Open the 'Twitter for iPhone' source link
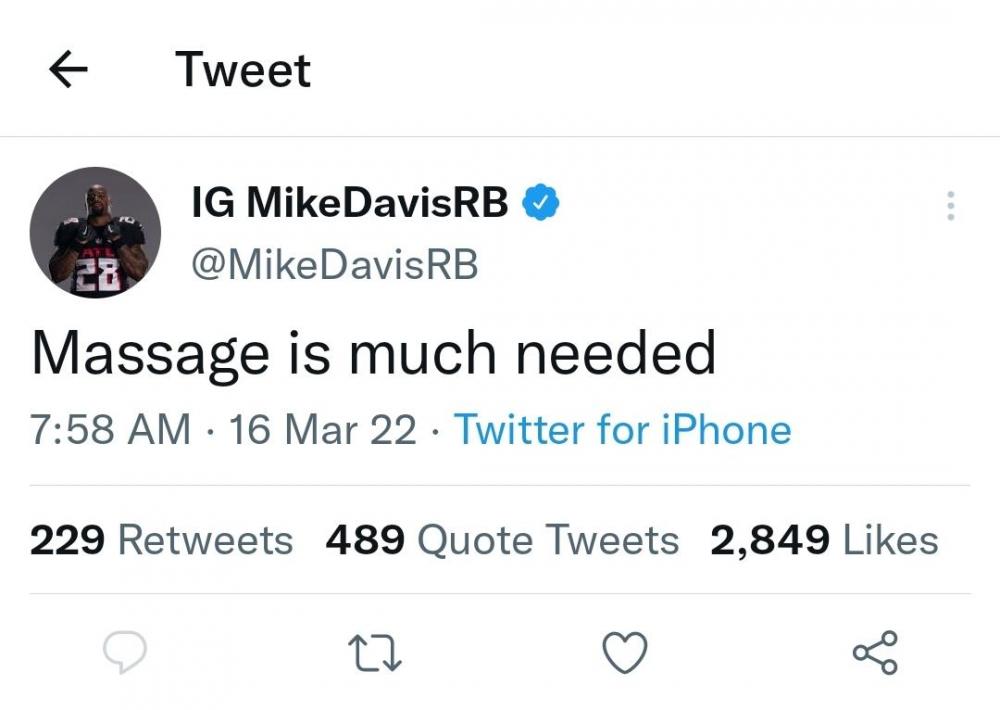Screen dimensions: 1000x710 (x=622, y=430)
